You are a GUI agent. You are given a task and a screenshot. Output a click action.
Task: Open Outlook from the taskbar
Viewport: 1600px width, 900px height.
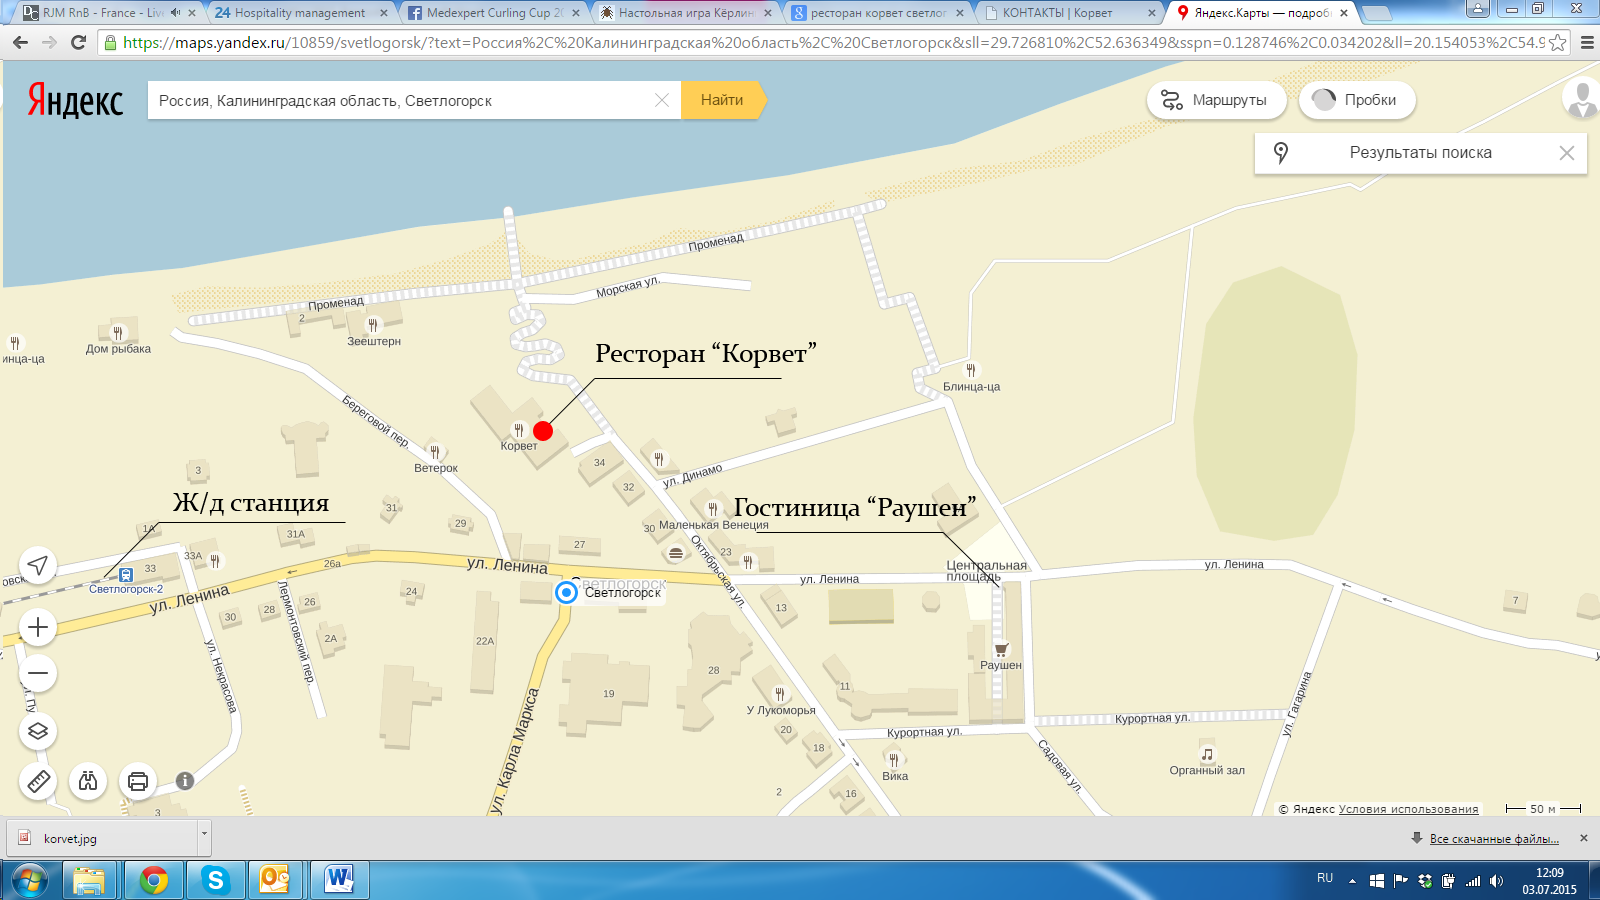275,880
